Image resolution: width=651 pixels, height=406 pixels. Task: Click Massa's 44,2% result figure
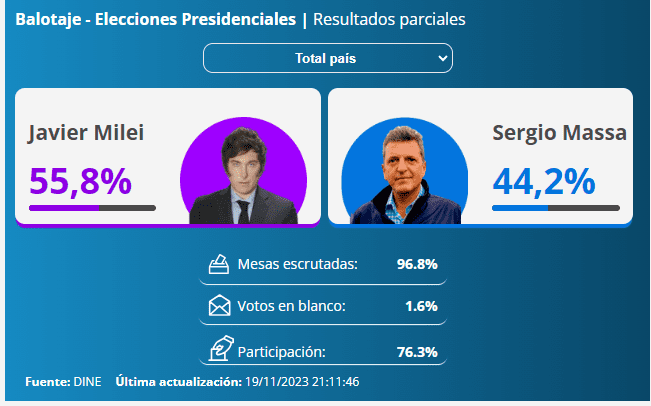coord(544,180)
